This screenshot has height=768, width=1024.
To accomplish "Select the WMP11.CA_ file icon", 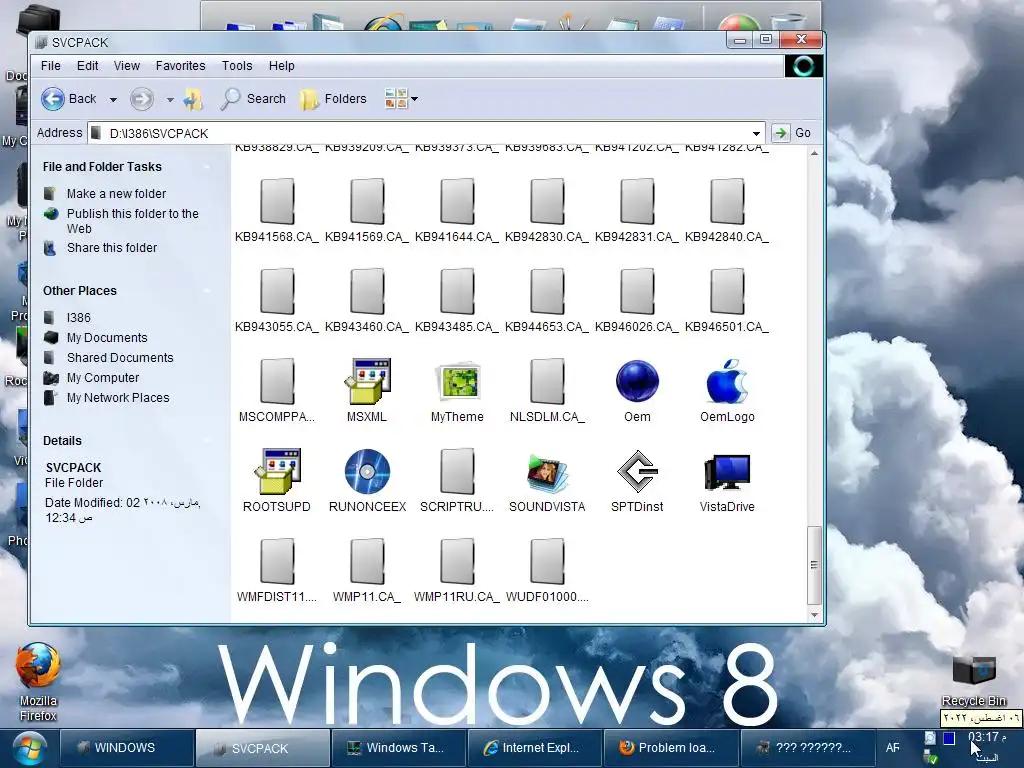I will 367,562.
